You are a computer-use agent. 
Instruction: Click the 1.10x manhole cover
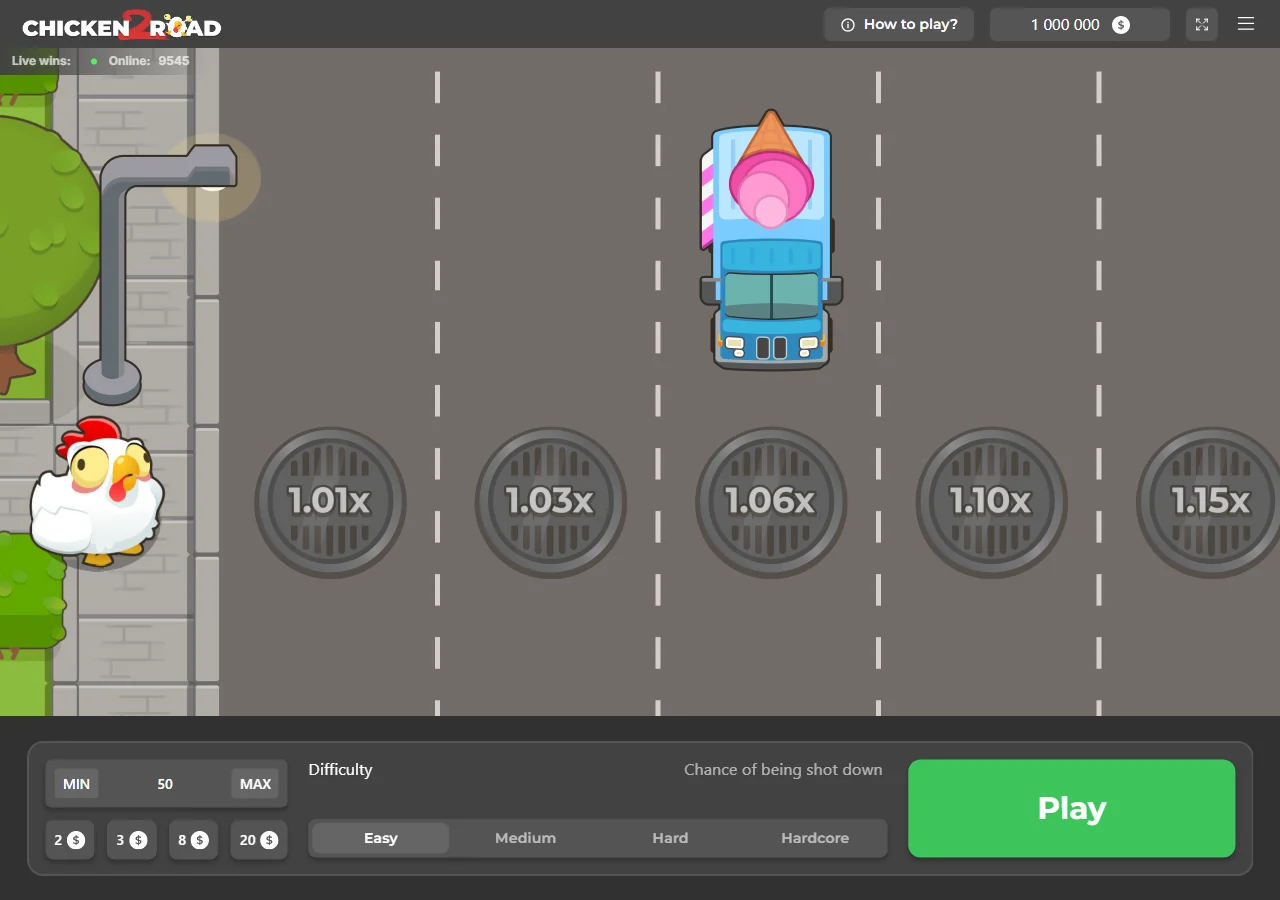(991, 501)
